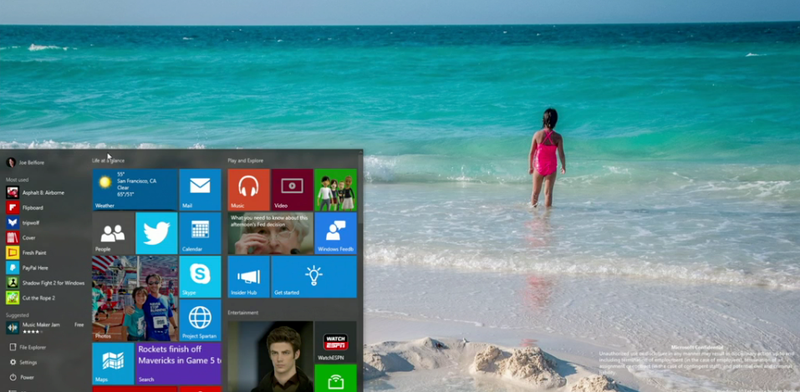This screenshot has height=392, width=800.
Task: Open the Photos live tile
Action: point(135,298)
